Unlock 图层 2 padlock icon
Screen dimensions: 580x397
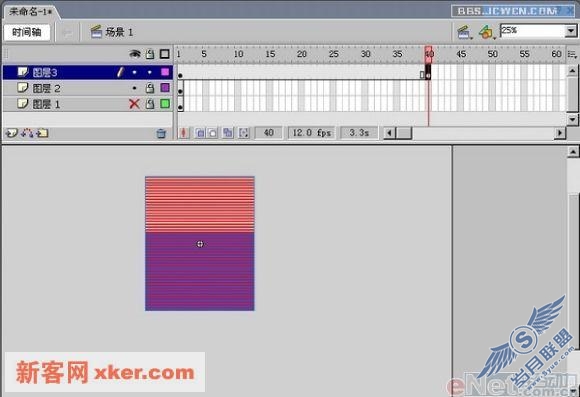point(150,88)
